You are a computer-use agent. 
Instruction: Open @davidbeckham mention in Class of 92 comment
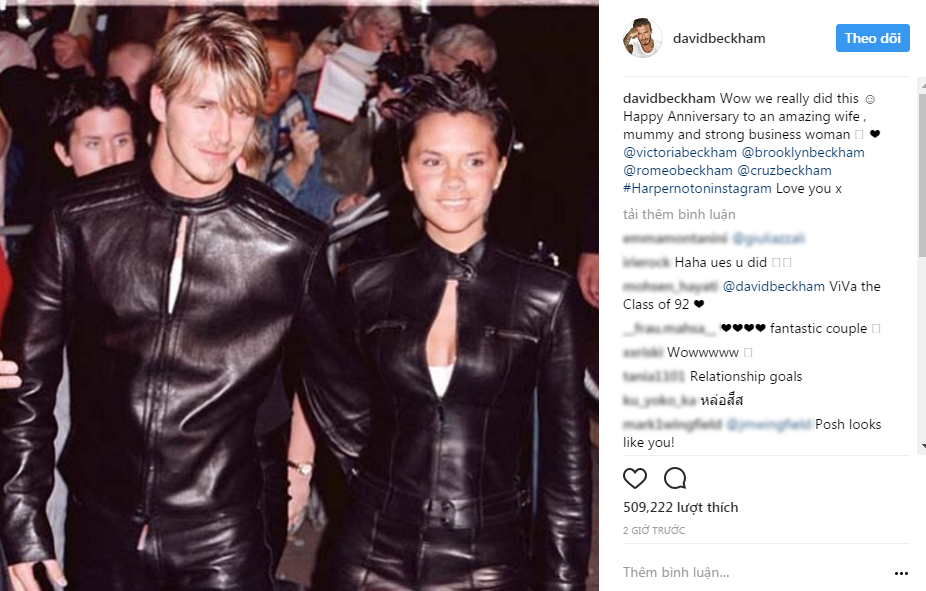[x=773, y=286]
